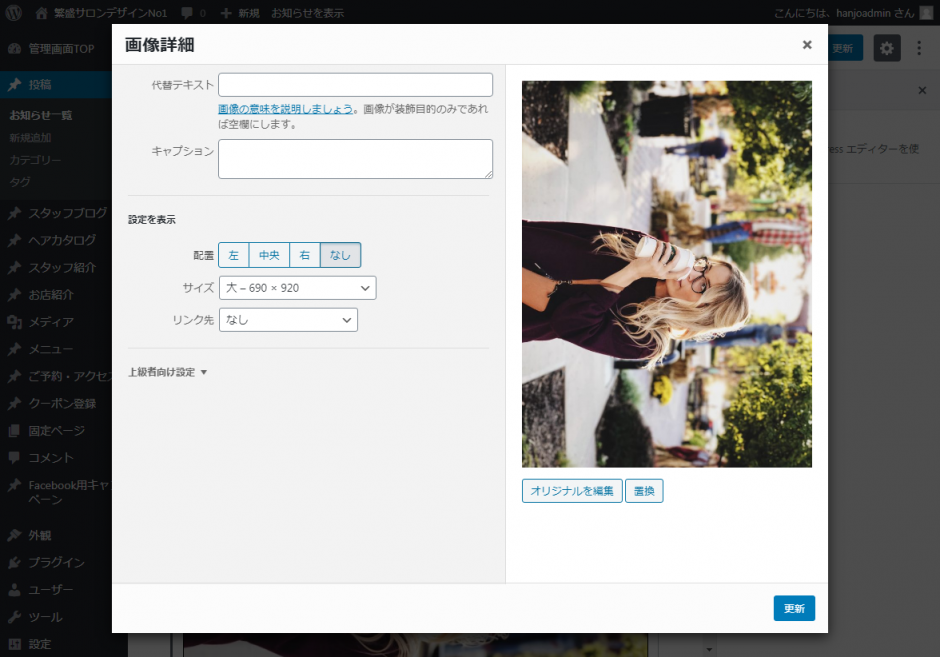
Task: Open the プラグイン sidebar item
Action: tap(56, 562)
